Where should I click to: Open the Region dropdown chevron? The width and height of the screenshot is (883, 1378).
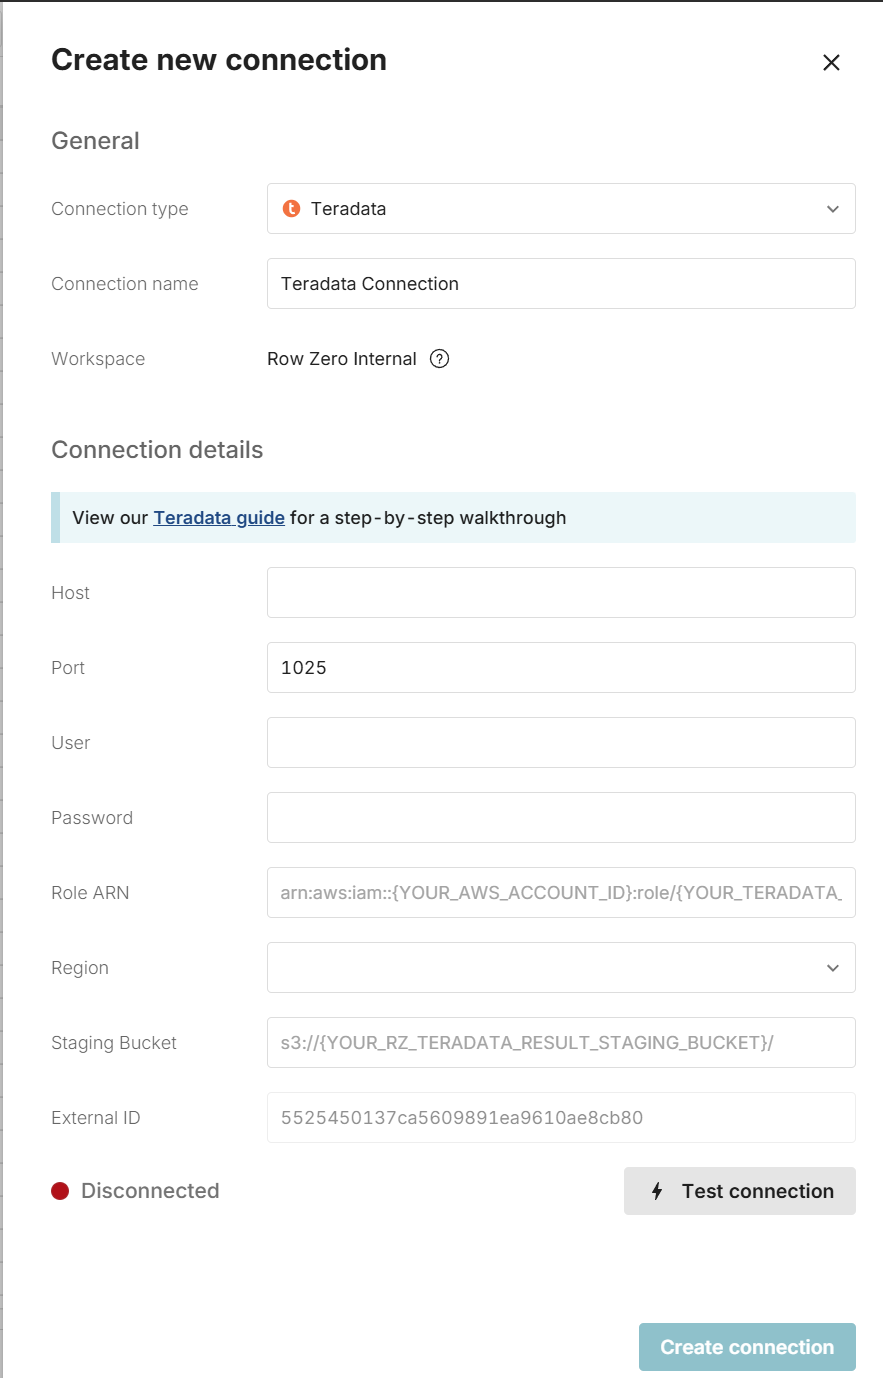click(x=833, y=968)
